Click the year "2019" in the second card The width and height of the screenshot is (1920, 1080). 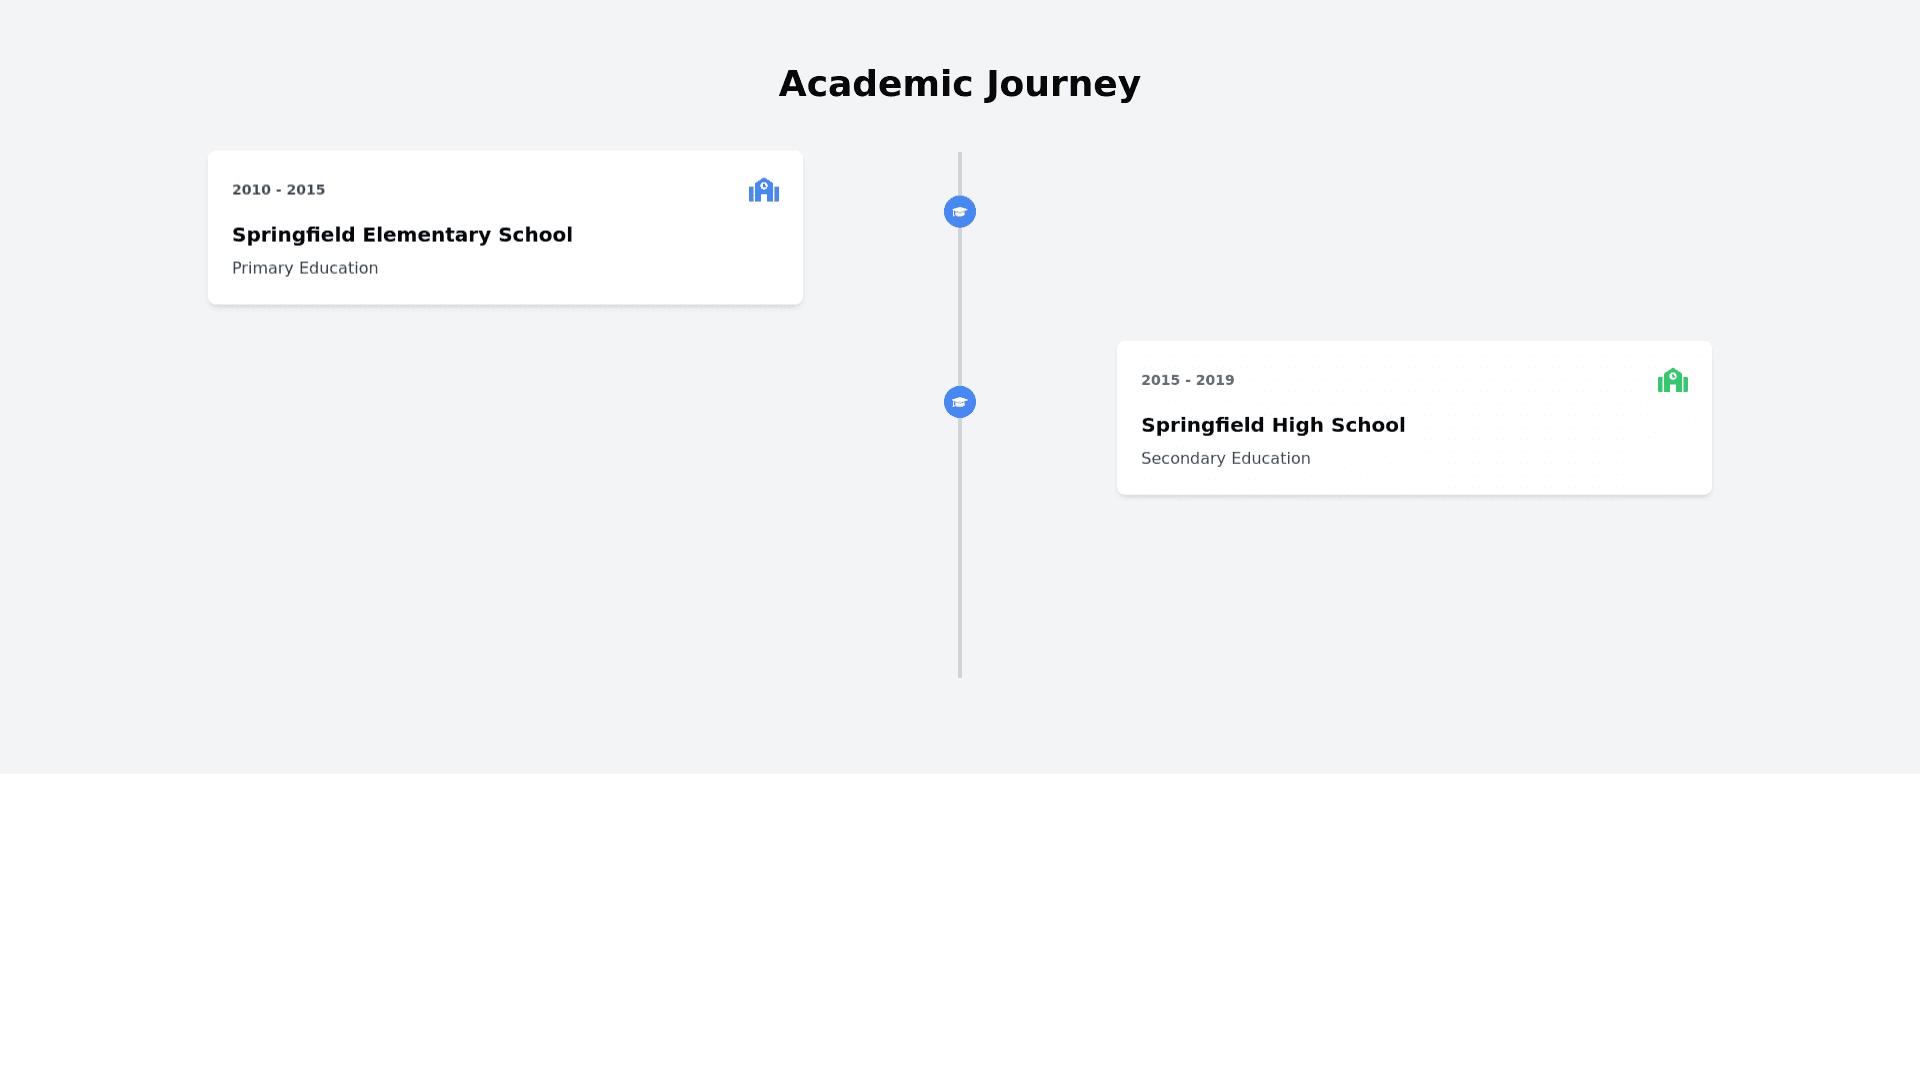pos(1215,380)
